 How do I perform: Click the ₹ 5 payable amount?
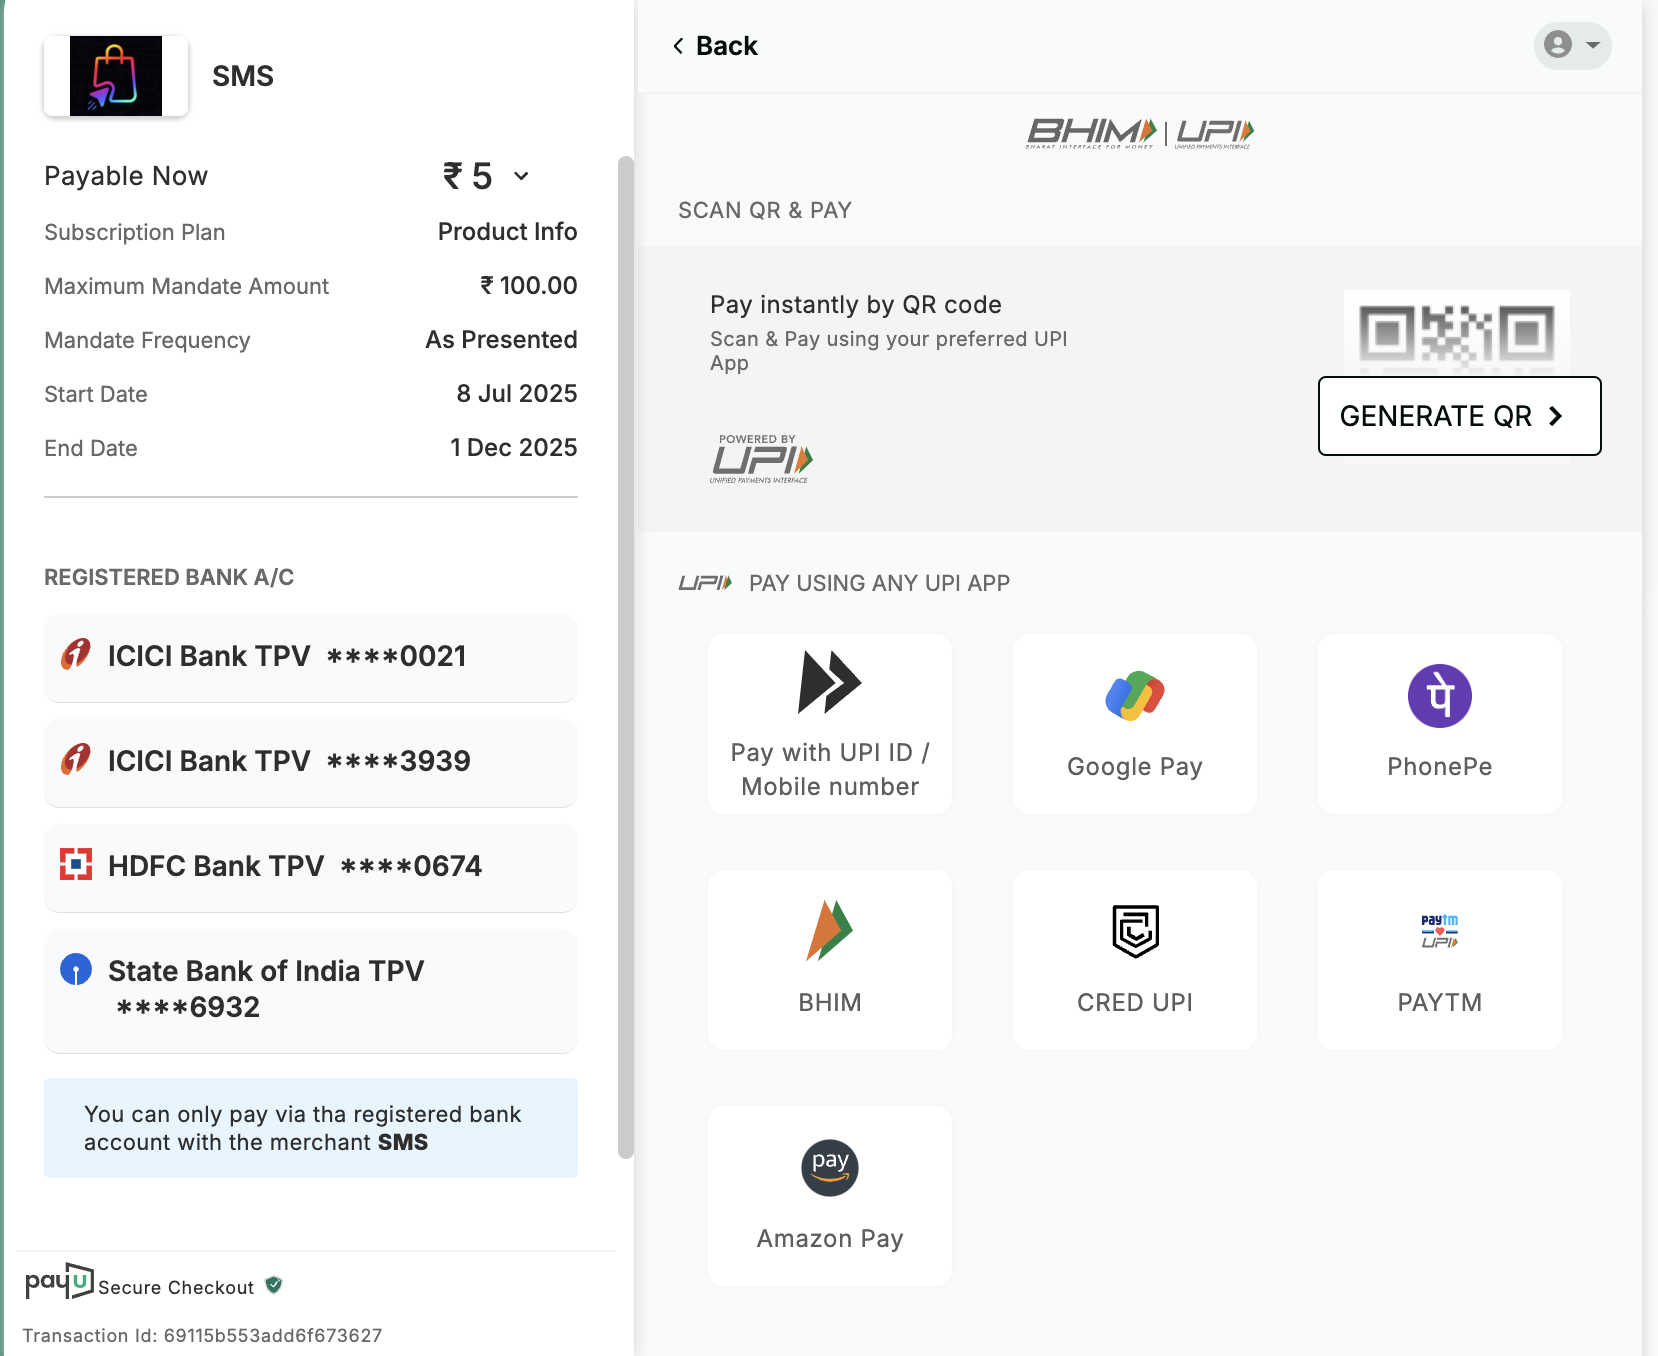(468, 176)
